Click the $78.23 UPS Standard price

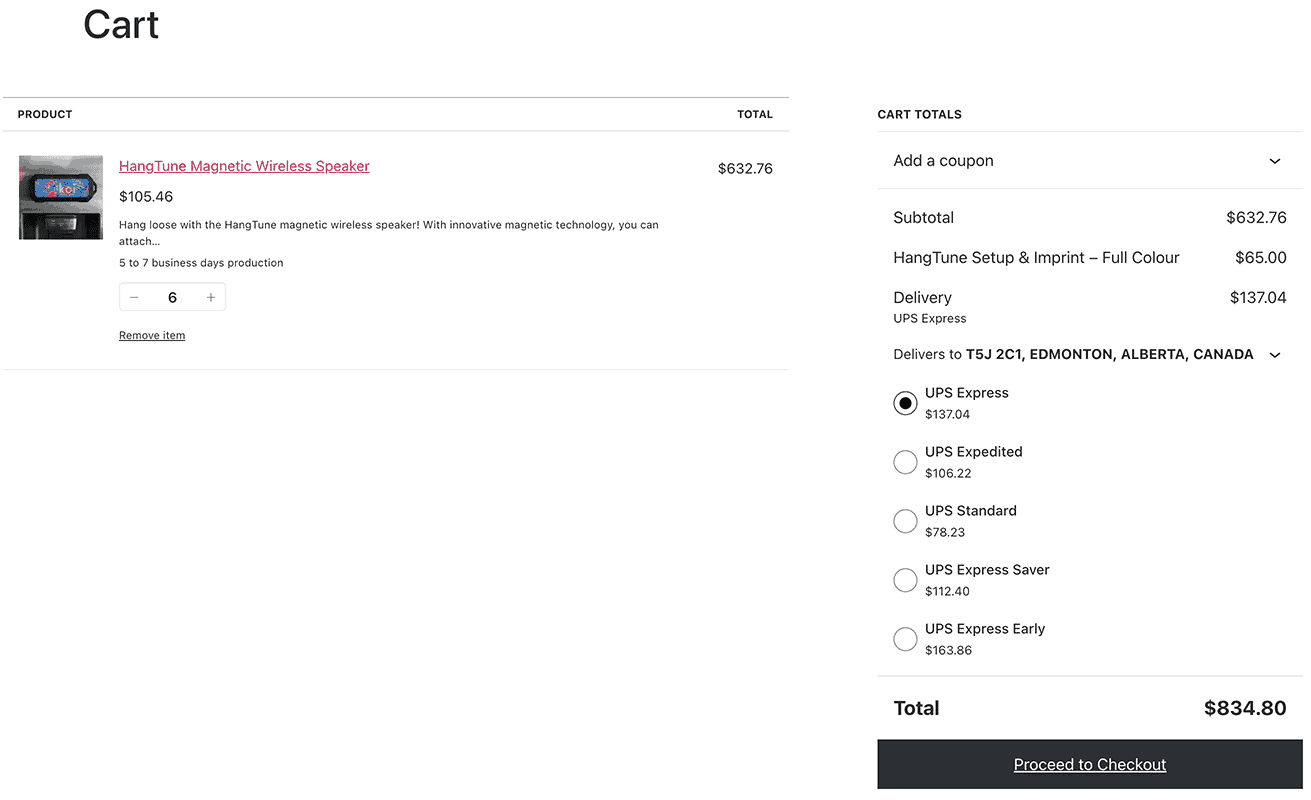[x=945, y=532]
